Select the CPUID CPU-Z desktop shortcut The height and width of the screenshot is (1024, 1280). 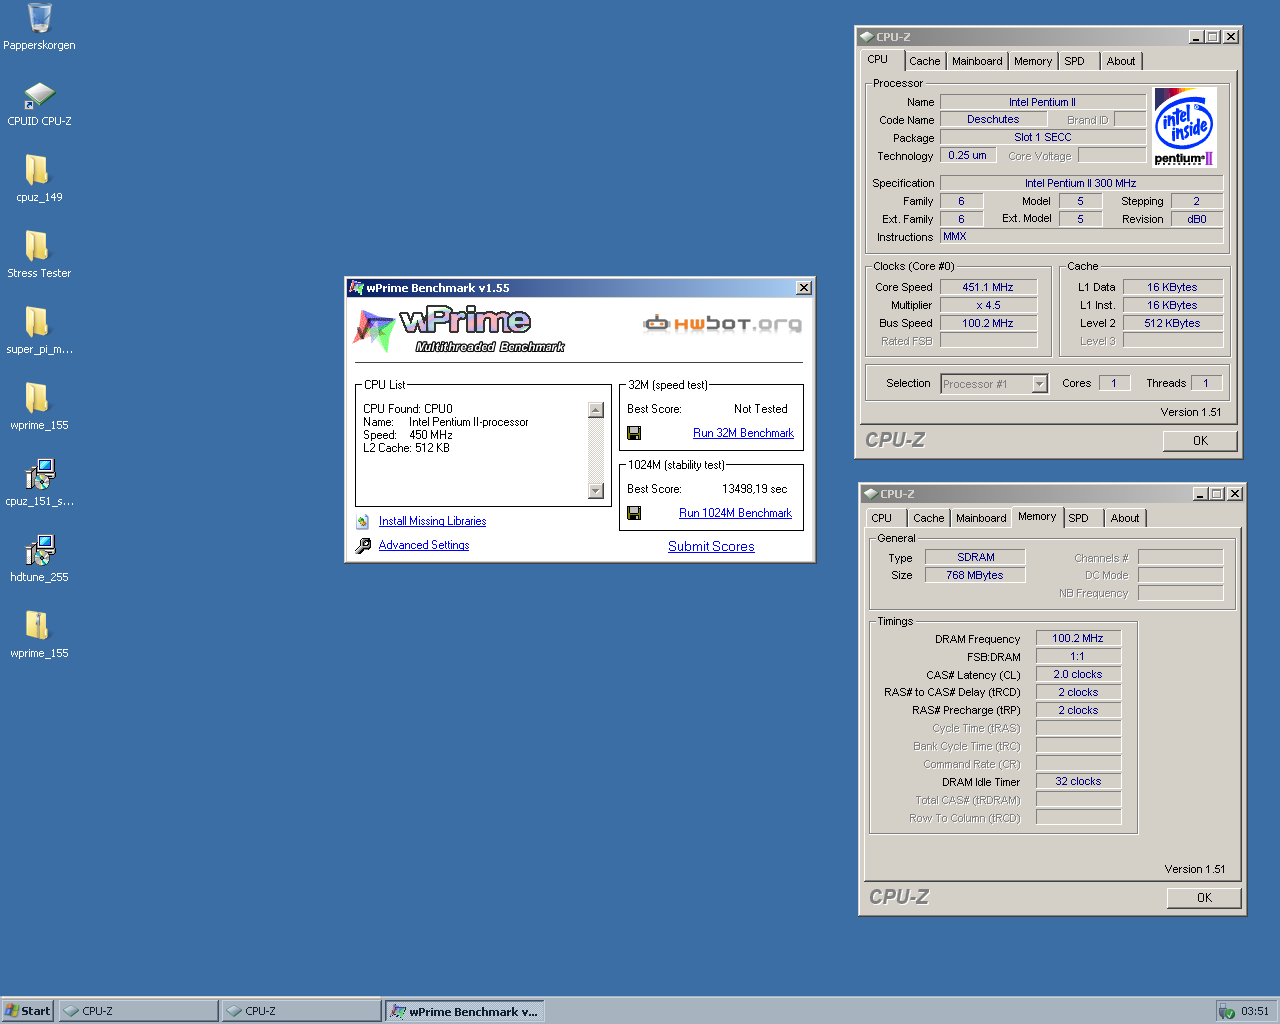click(39, 95)
